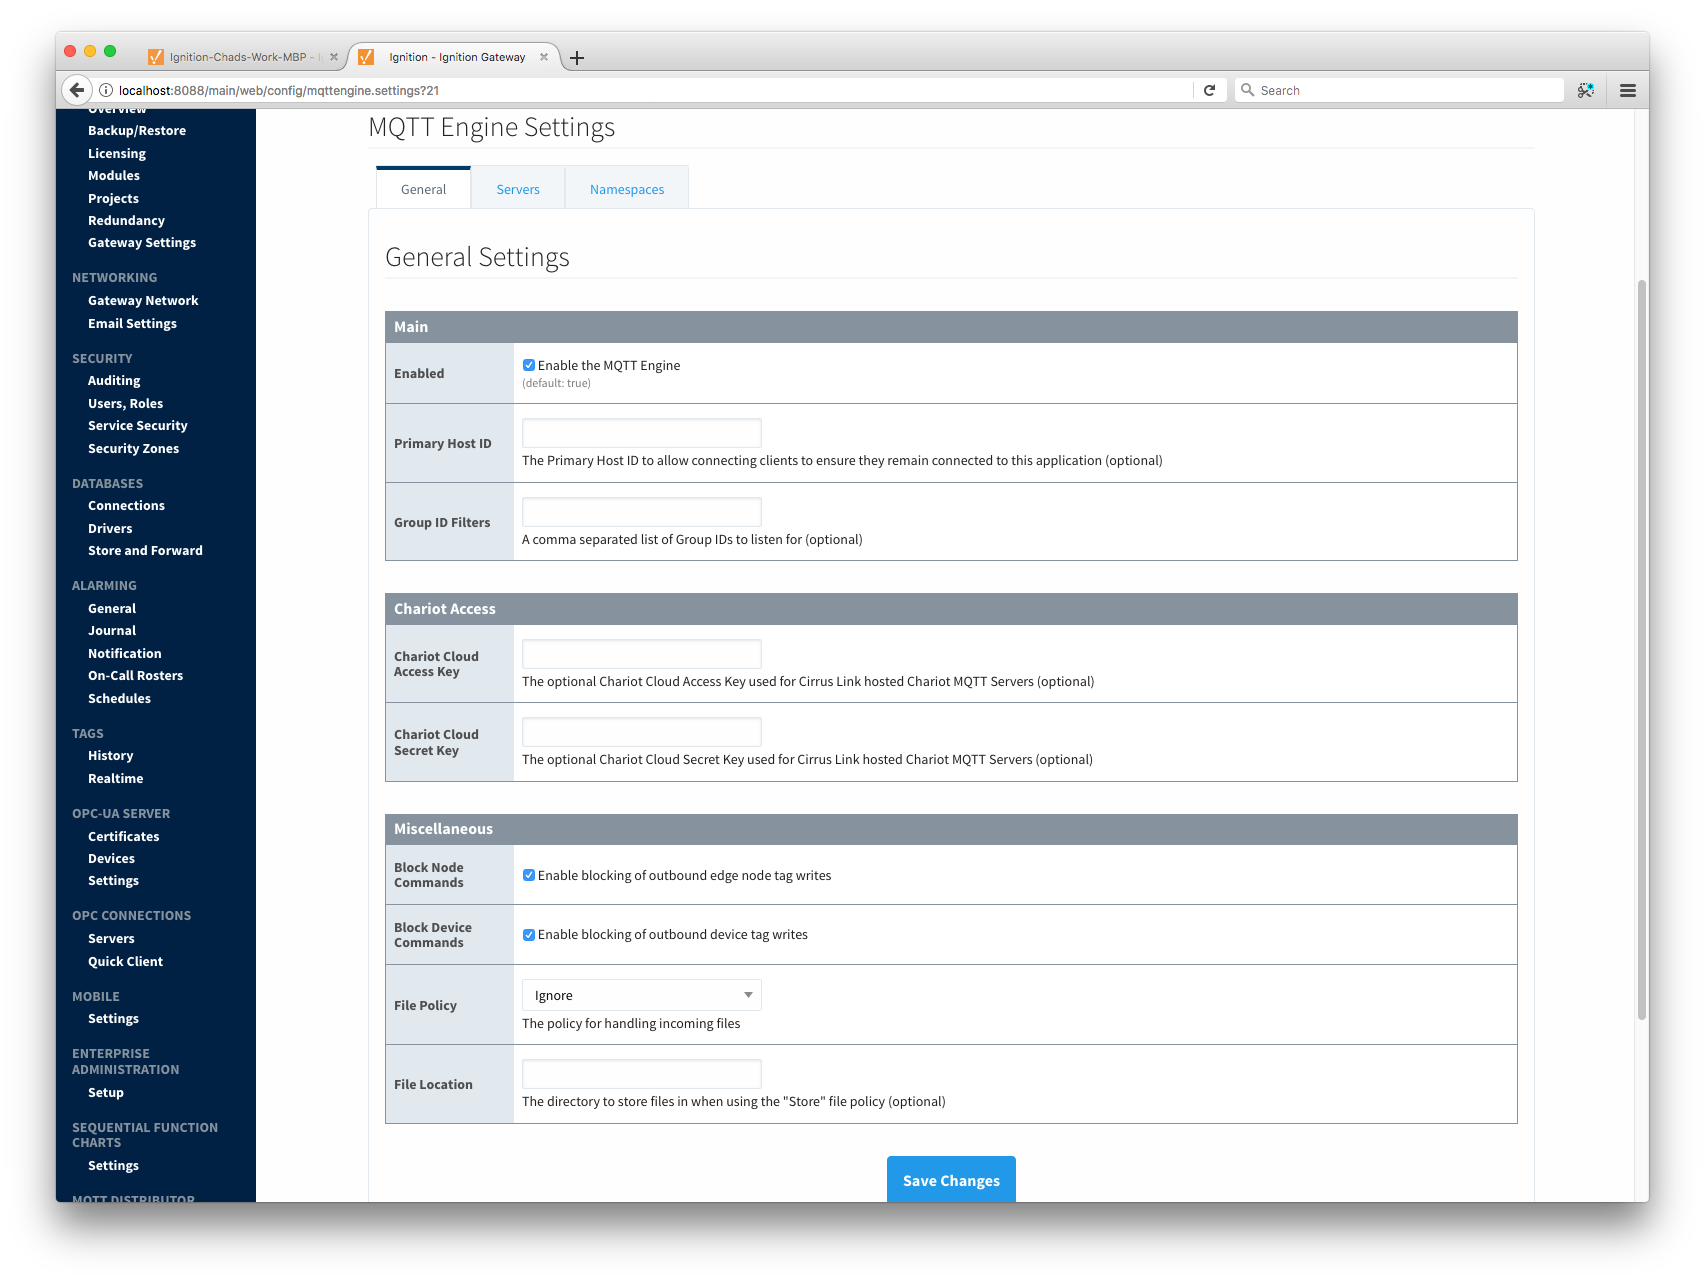
Task: Open History under Tags
Action: click(x=110, y=756)
